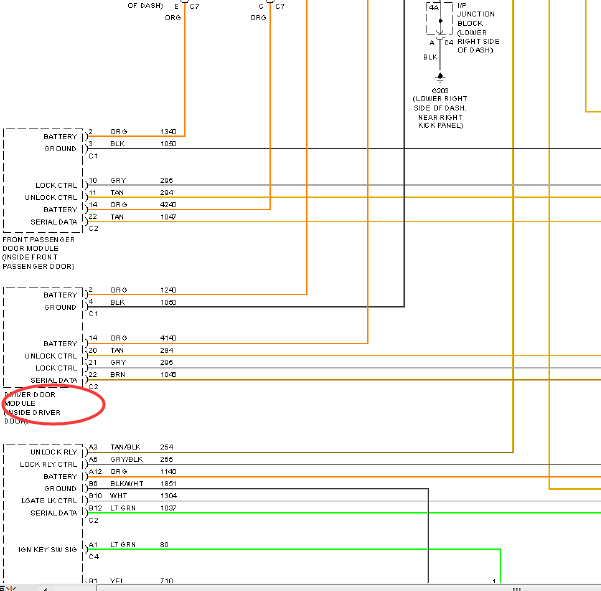Click the horizontal scrollbar thumb at bottom

348,588
